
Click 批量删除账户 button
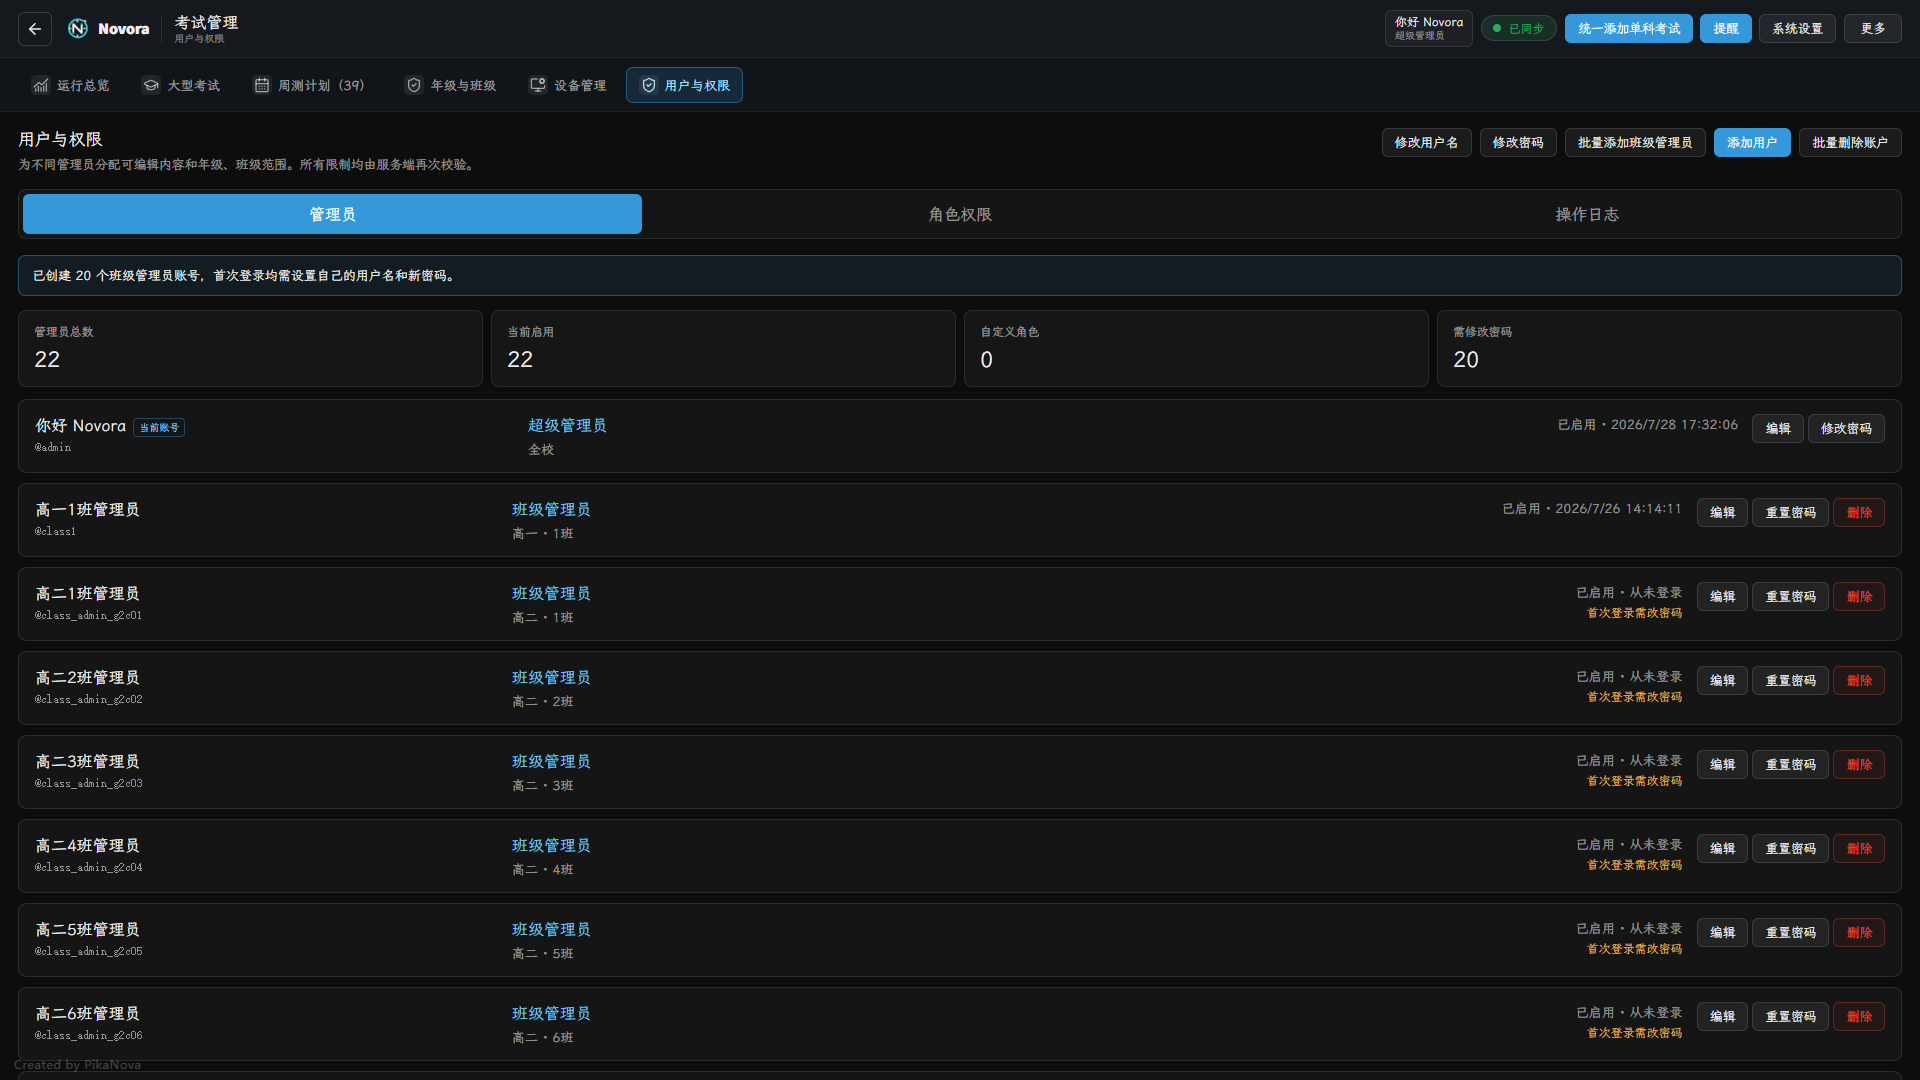tap(1850, 143)
